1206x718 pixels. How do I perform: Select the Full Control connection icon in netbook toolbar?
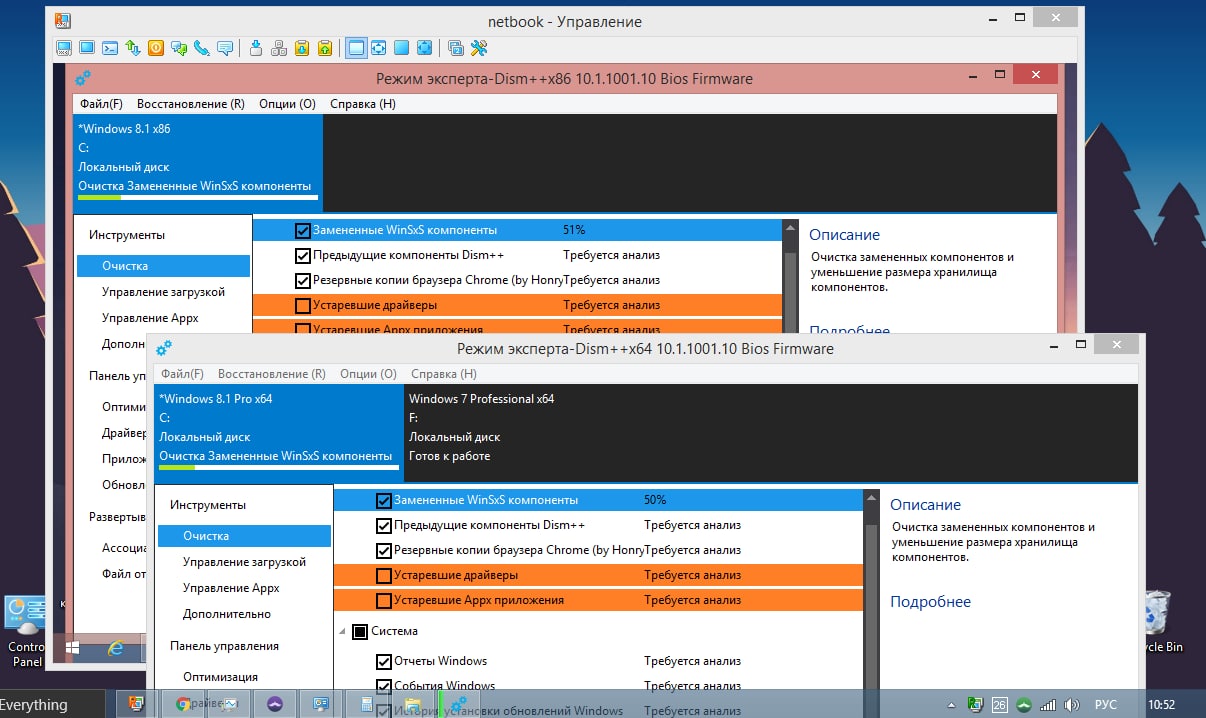[64, 48]
